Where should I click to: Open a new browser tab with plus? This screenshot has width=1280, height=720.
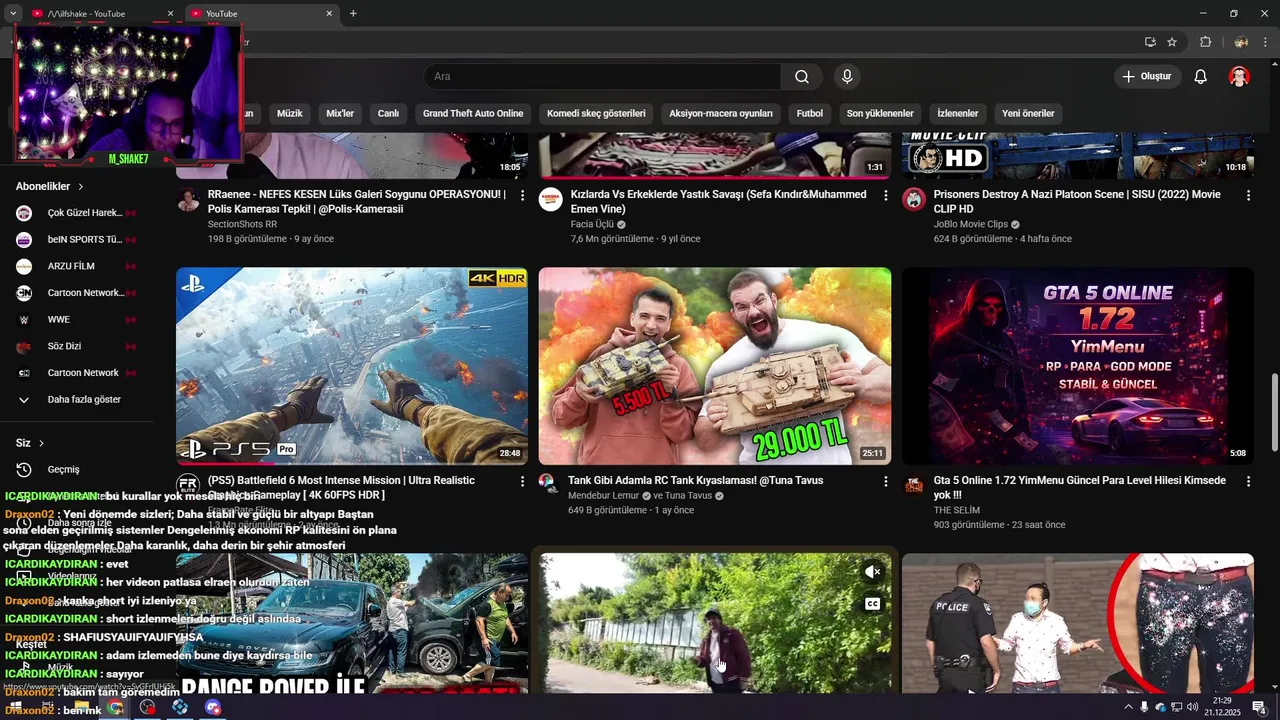pyautogui.click(x=353, y=14)
